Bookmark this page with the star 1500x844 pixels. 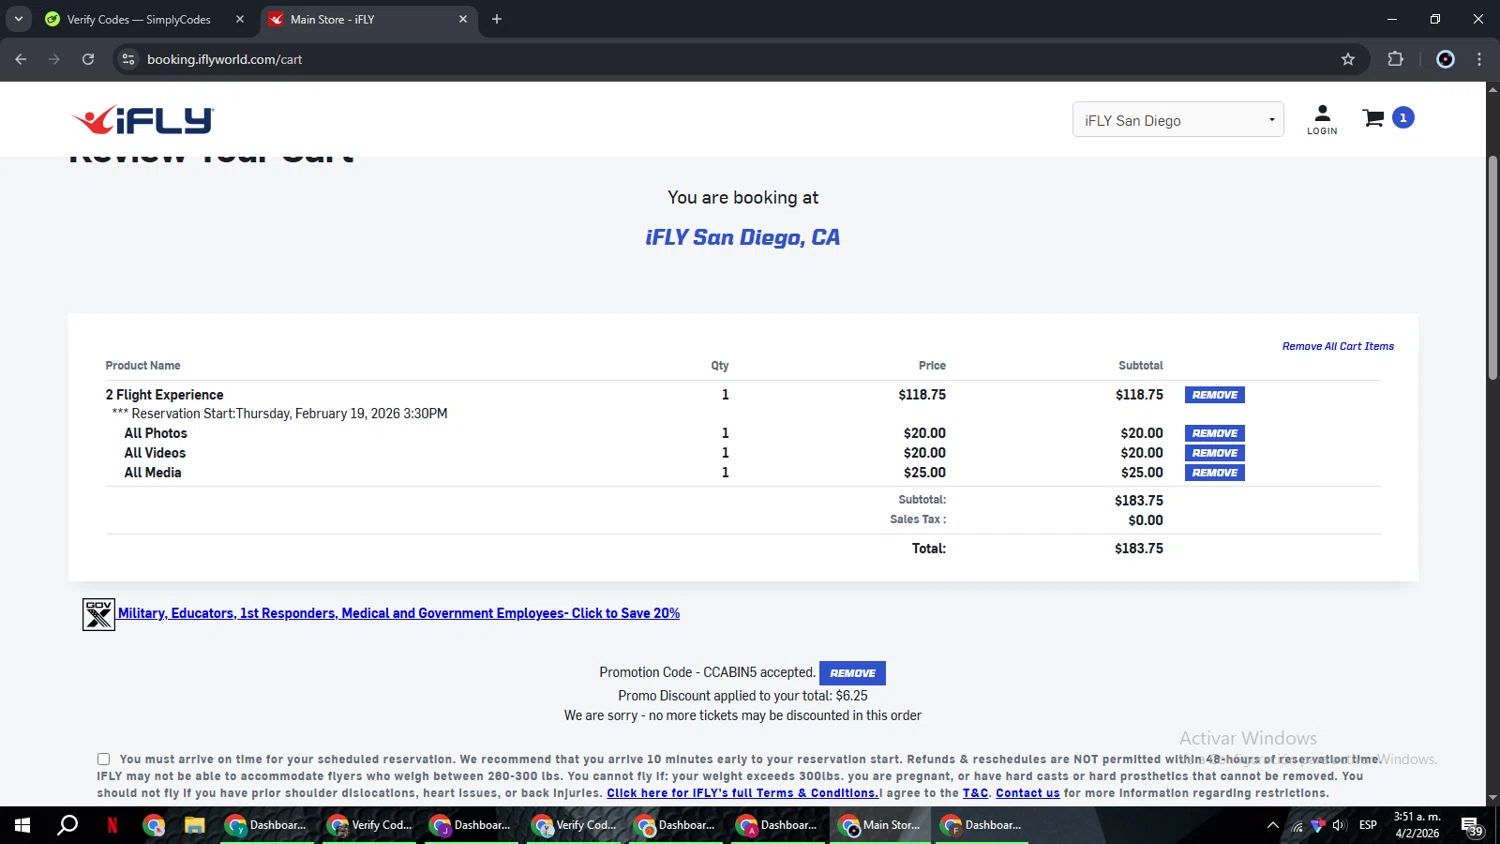tap(1348, 59)
